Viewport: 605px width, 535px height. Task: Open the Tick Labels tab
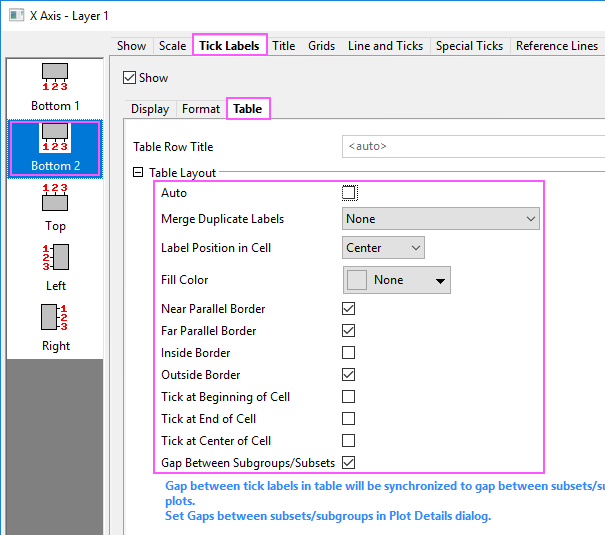[230, 45]
